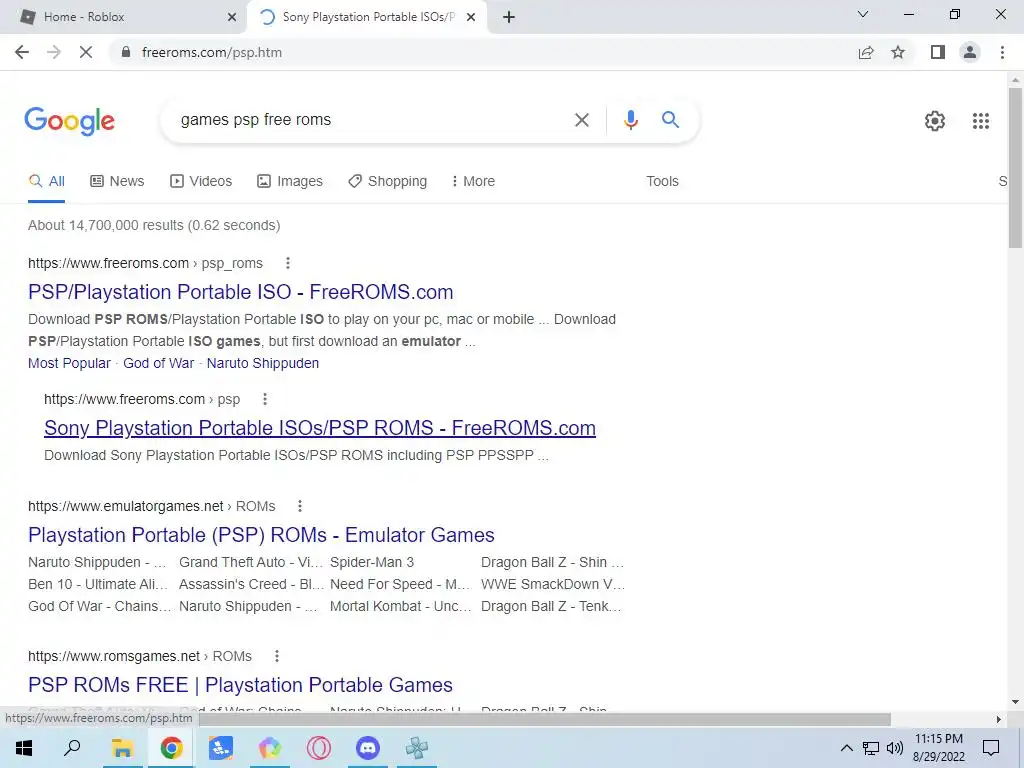Open God of War sitelink
1024x768 pixels.
(x=159, y=363)
